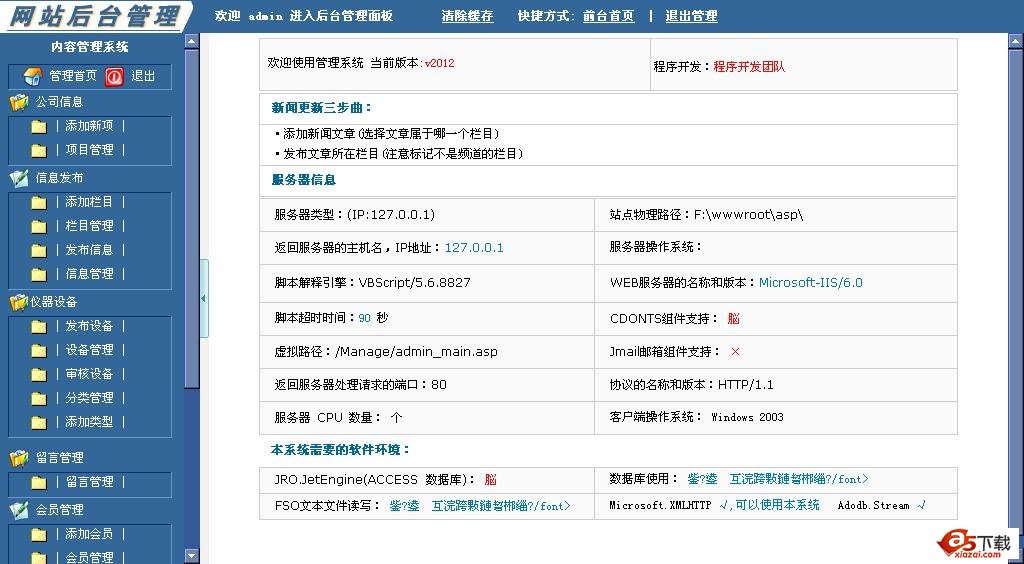Click the Microsoft-IIS/6.0 server version text
The width and height of the screenshot is (1024, 564).
(810, 283)
